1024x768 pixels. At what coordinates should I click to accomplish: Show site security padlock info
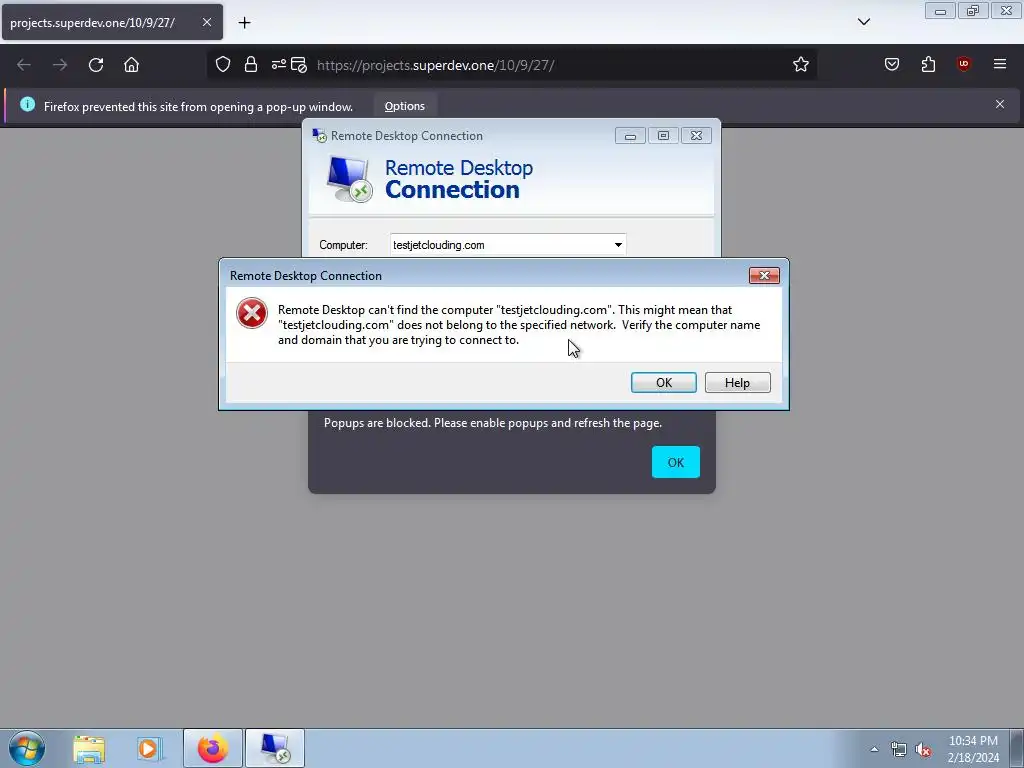251,65
